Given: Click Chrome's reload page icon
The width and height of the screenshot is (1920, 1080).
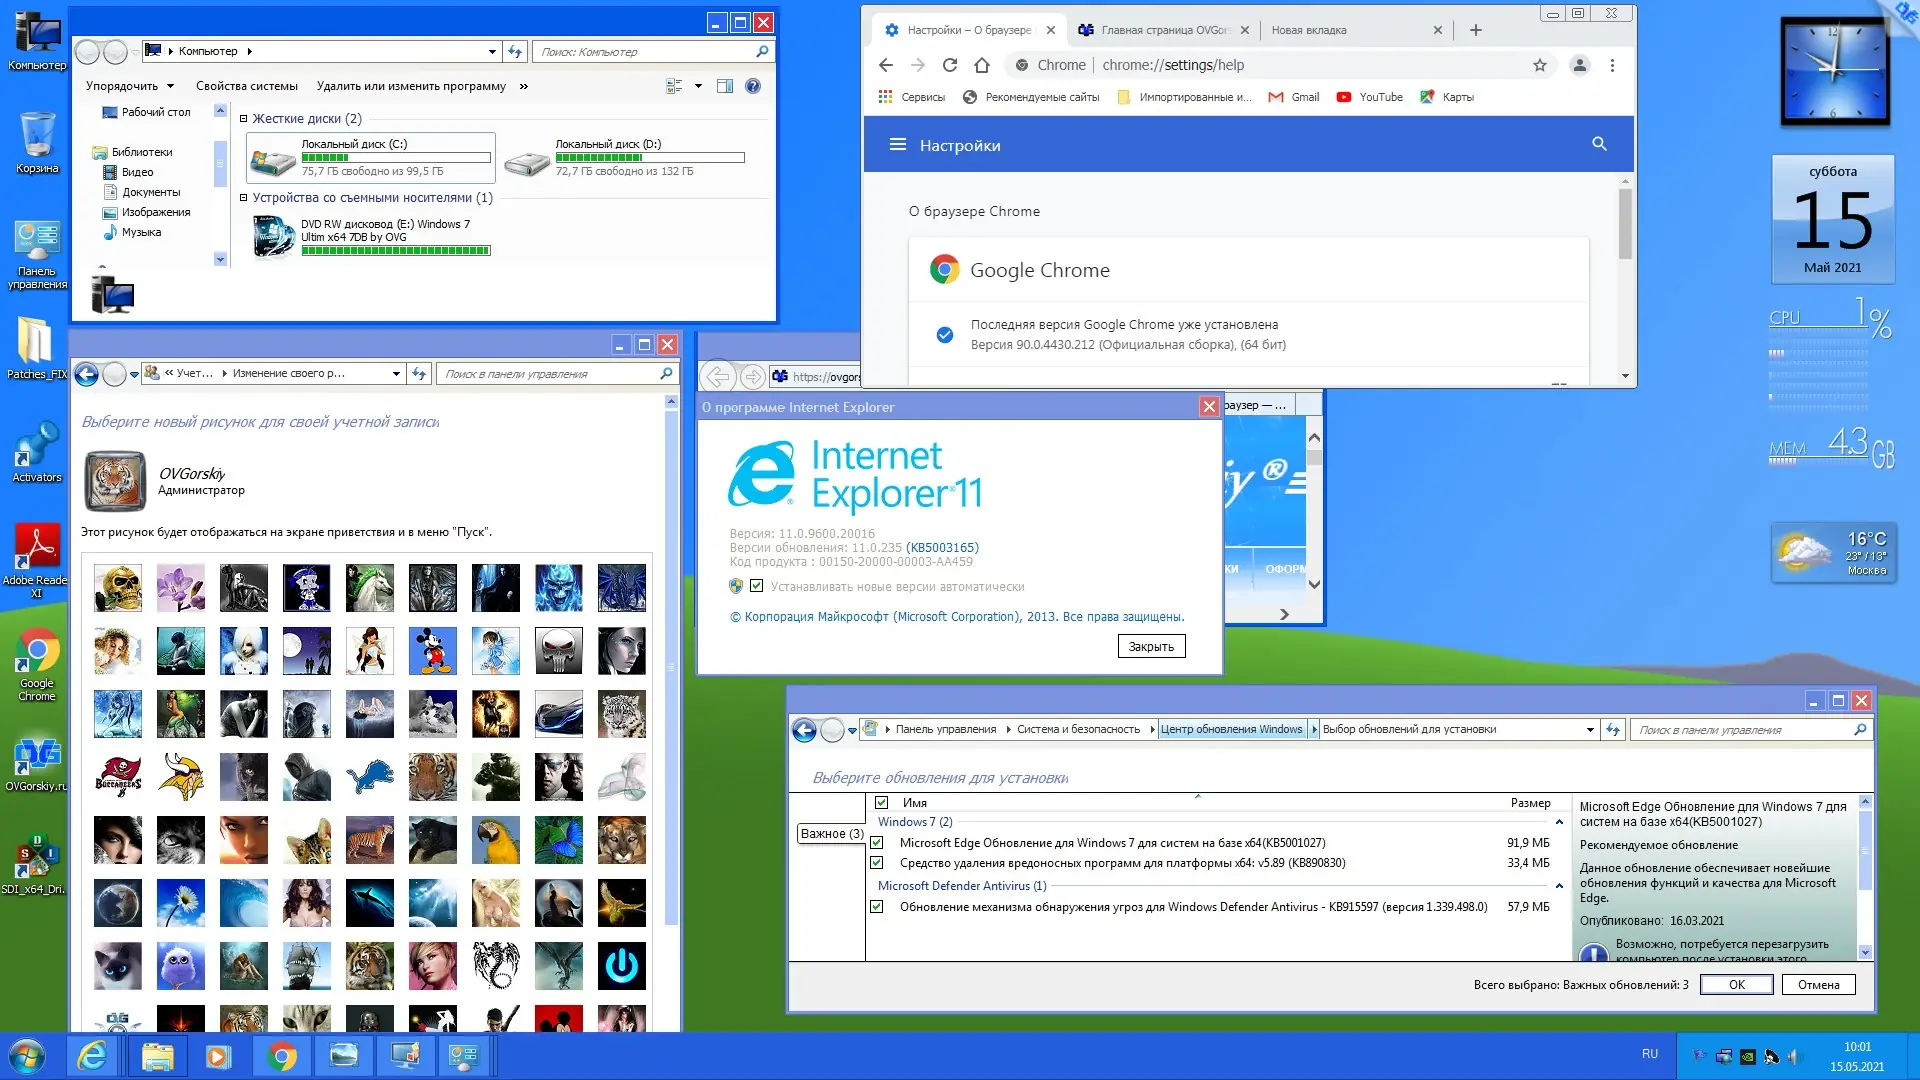Looking at the screenshot, I should (x=950, y=65).
